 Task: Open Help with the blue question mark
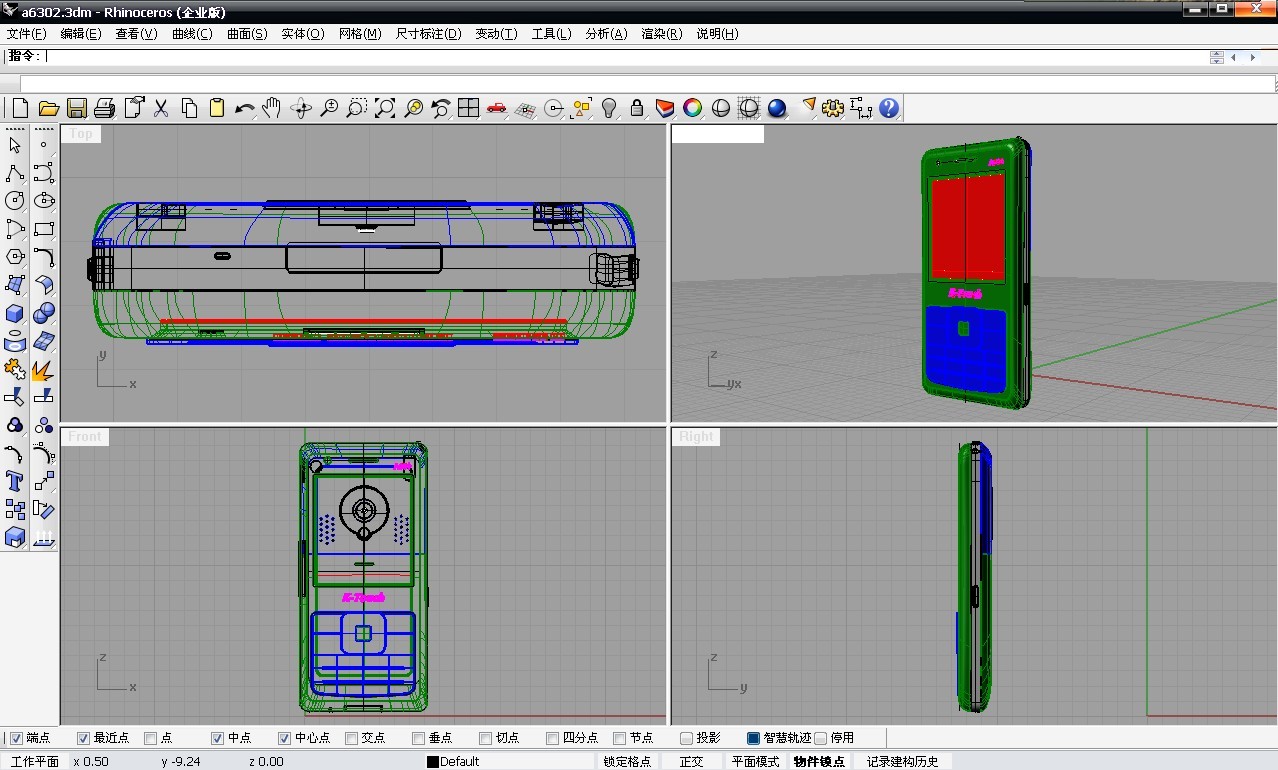click(x=889, y=108)
